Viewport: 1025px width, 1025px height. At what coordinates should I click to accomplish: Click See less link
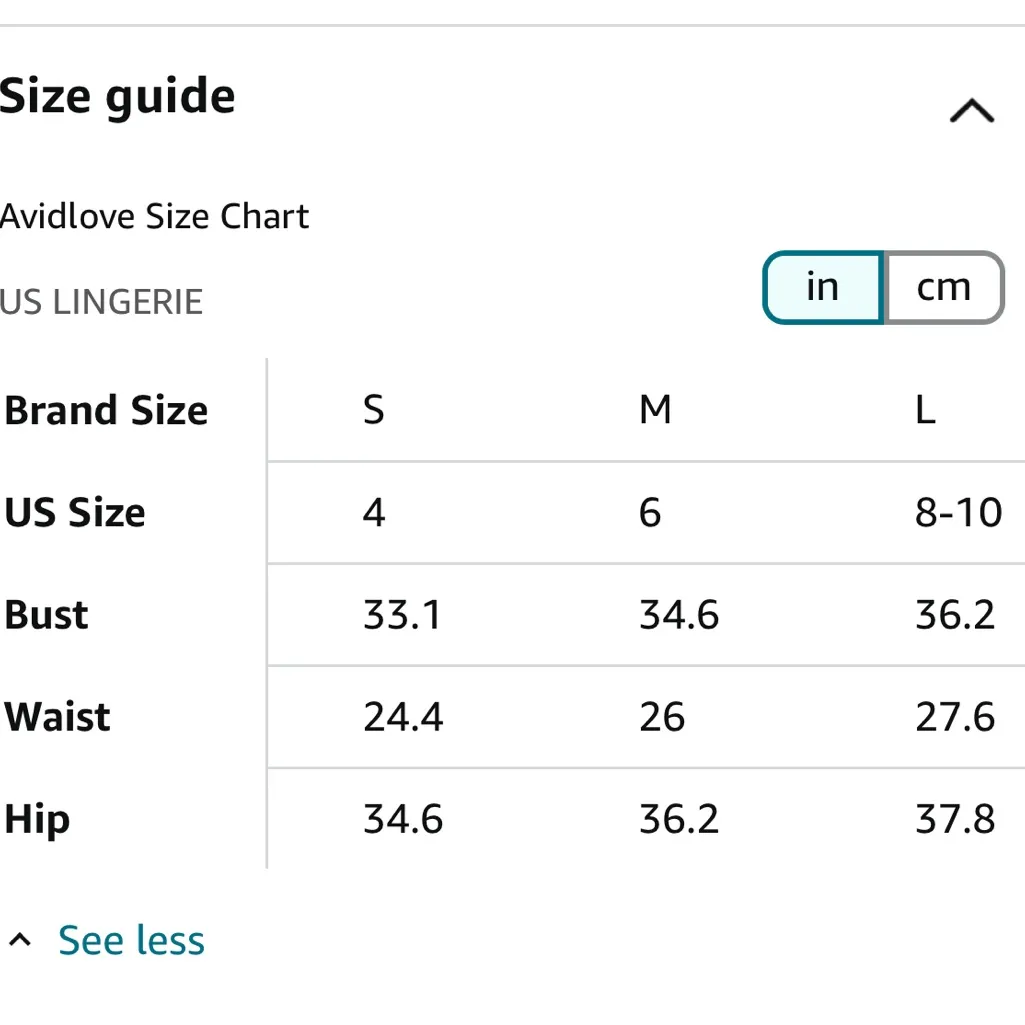coord(131,940)
